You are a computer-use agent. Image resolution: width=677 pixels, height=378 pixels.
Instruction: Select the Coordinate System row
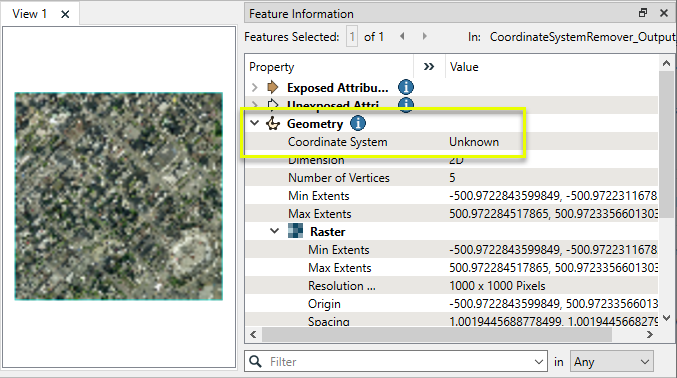(x=451, y=142)
